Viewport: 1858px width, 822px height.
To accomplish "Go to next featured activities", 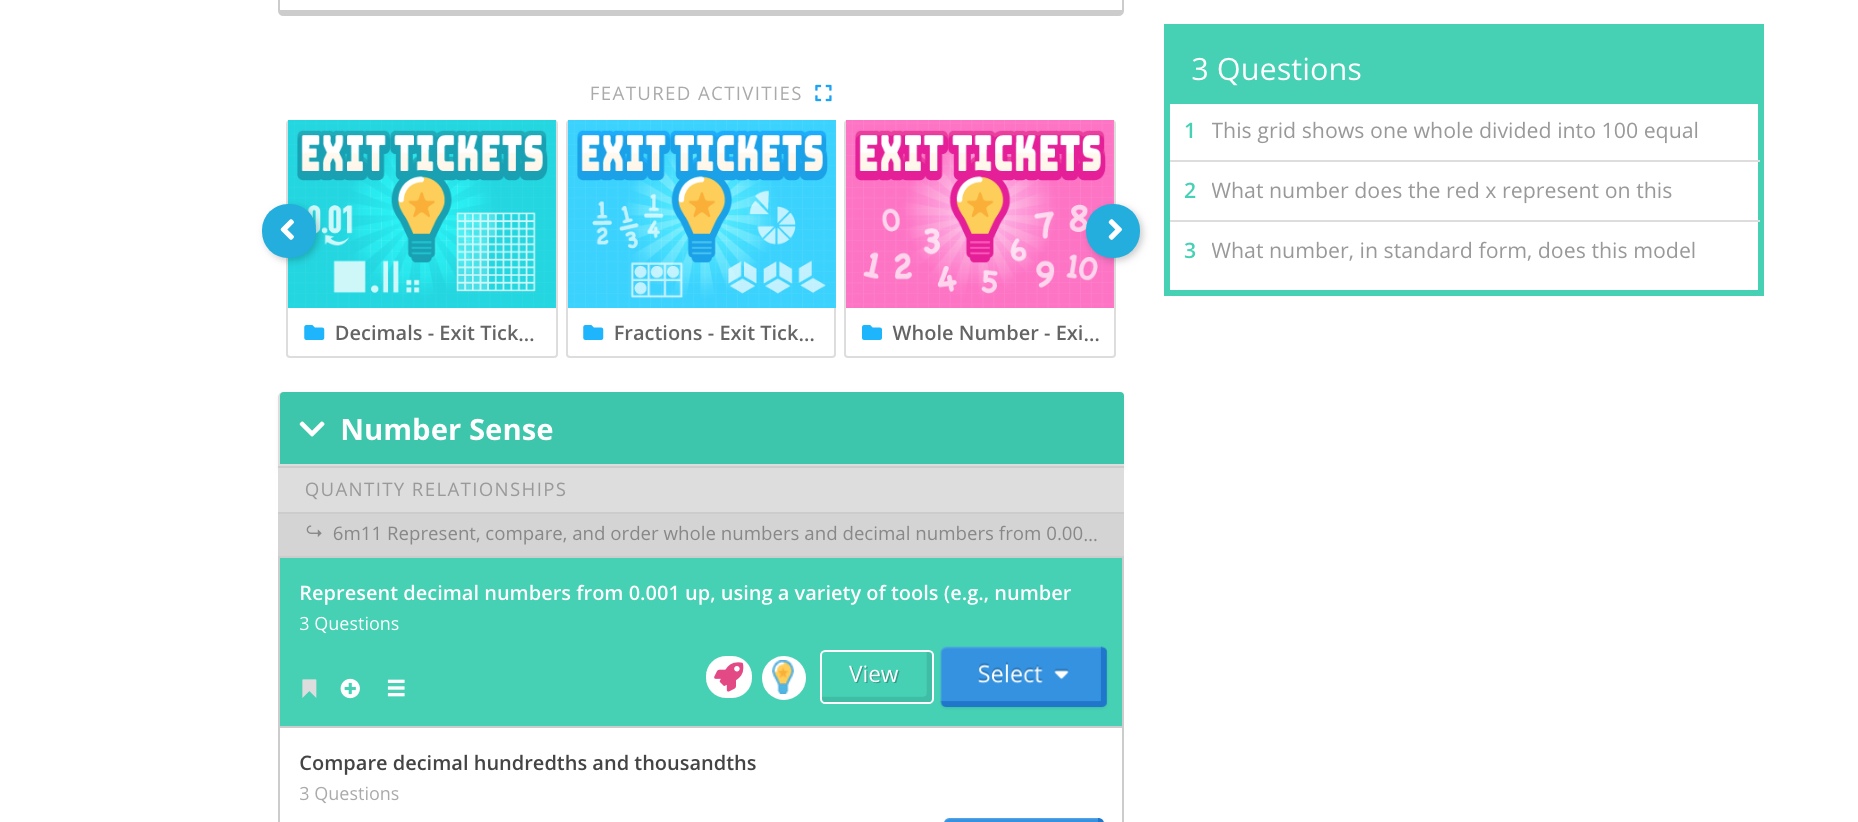I will pos(1113,231).
